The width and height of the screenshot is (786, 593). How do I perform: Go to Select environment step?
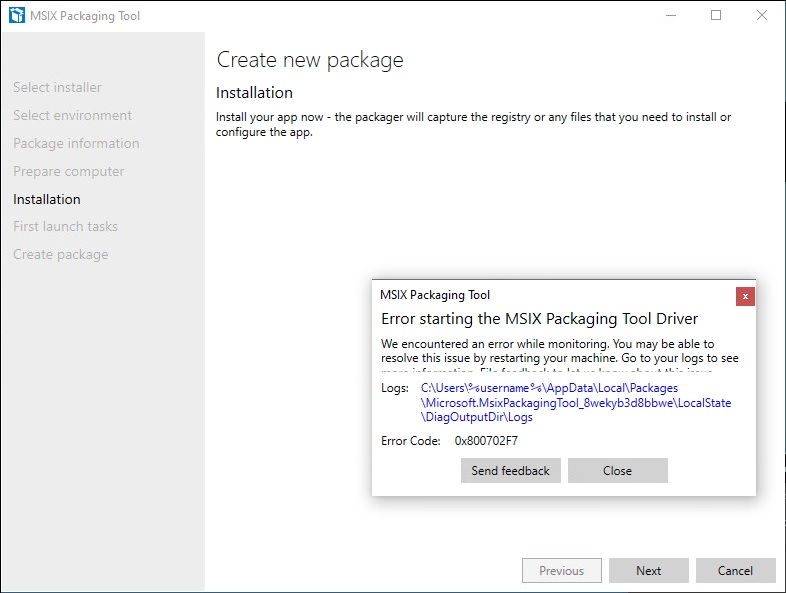pyautogui.click(x=72, y=115)
